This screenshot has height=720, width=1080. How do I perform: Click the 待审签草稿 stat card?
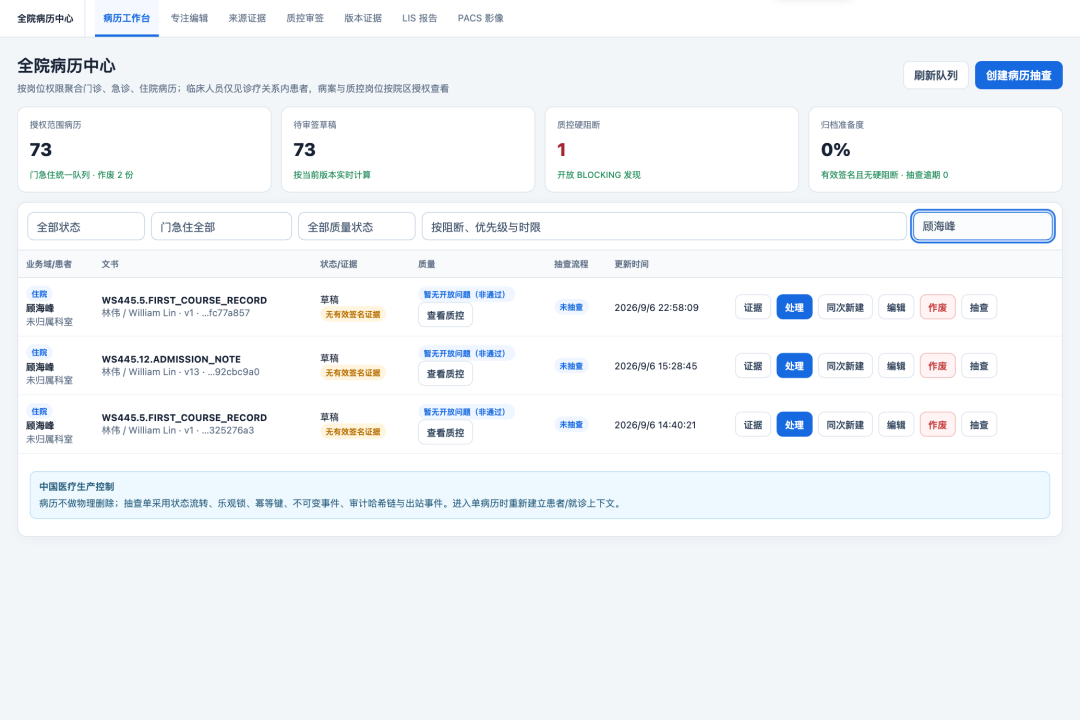click(408, 149)
